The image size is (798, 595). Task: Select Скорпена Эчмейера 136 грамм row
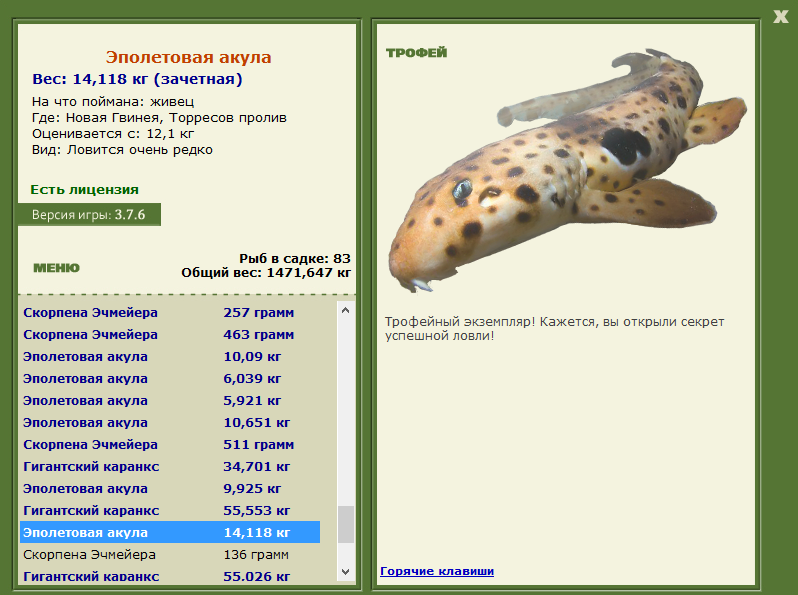point(170,554)
